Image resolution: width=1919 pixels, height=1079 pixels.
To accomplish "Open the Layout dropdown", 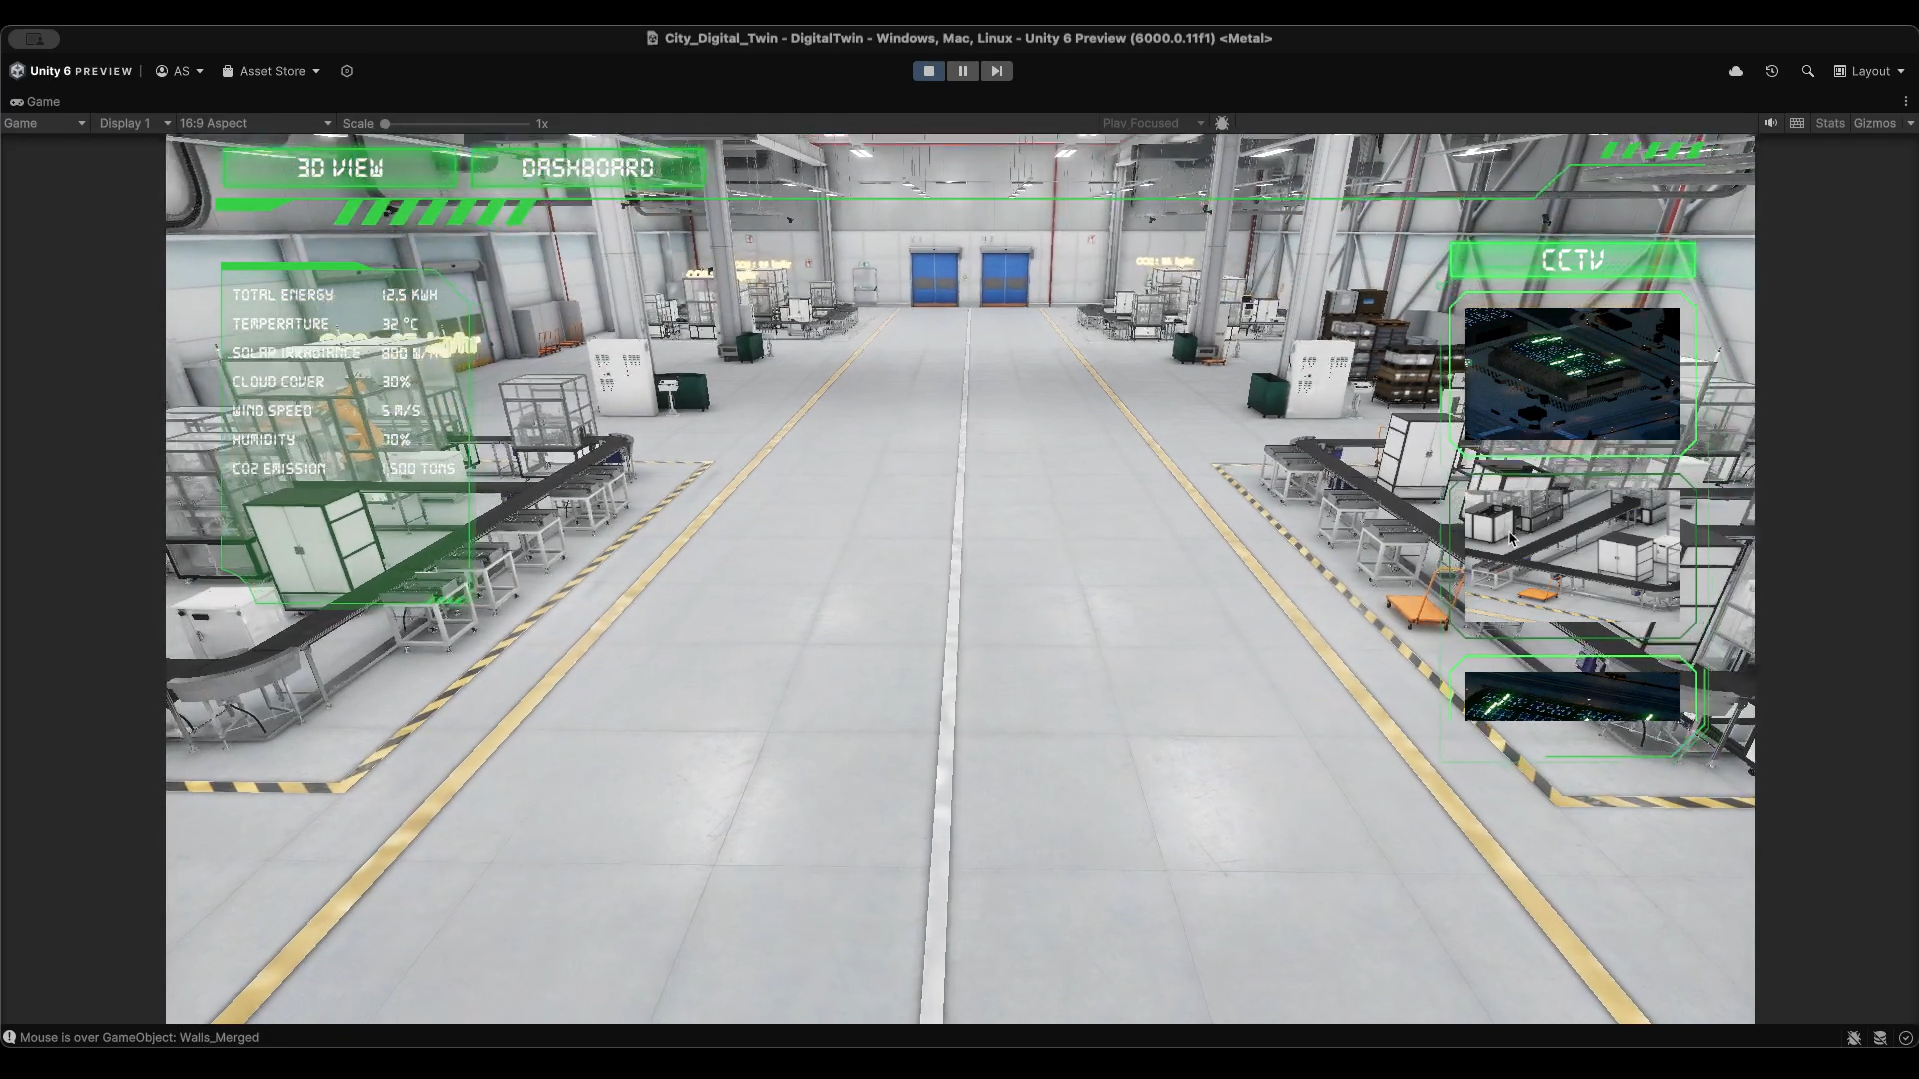I will [1869, 71].
